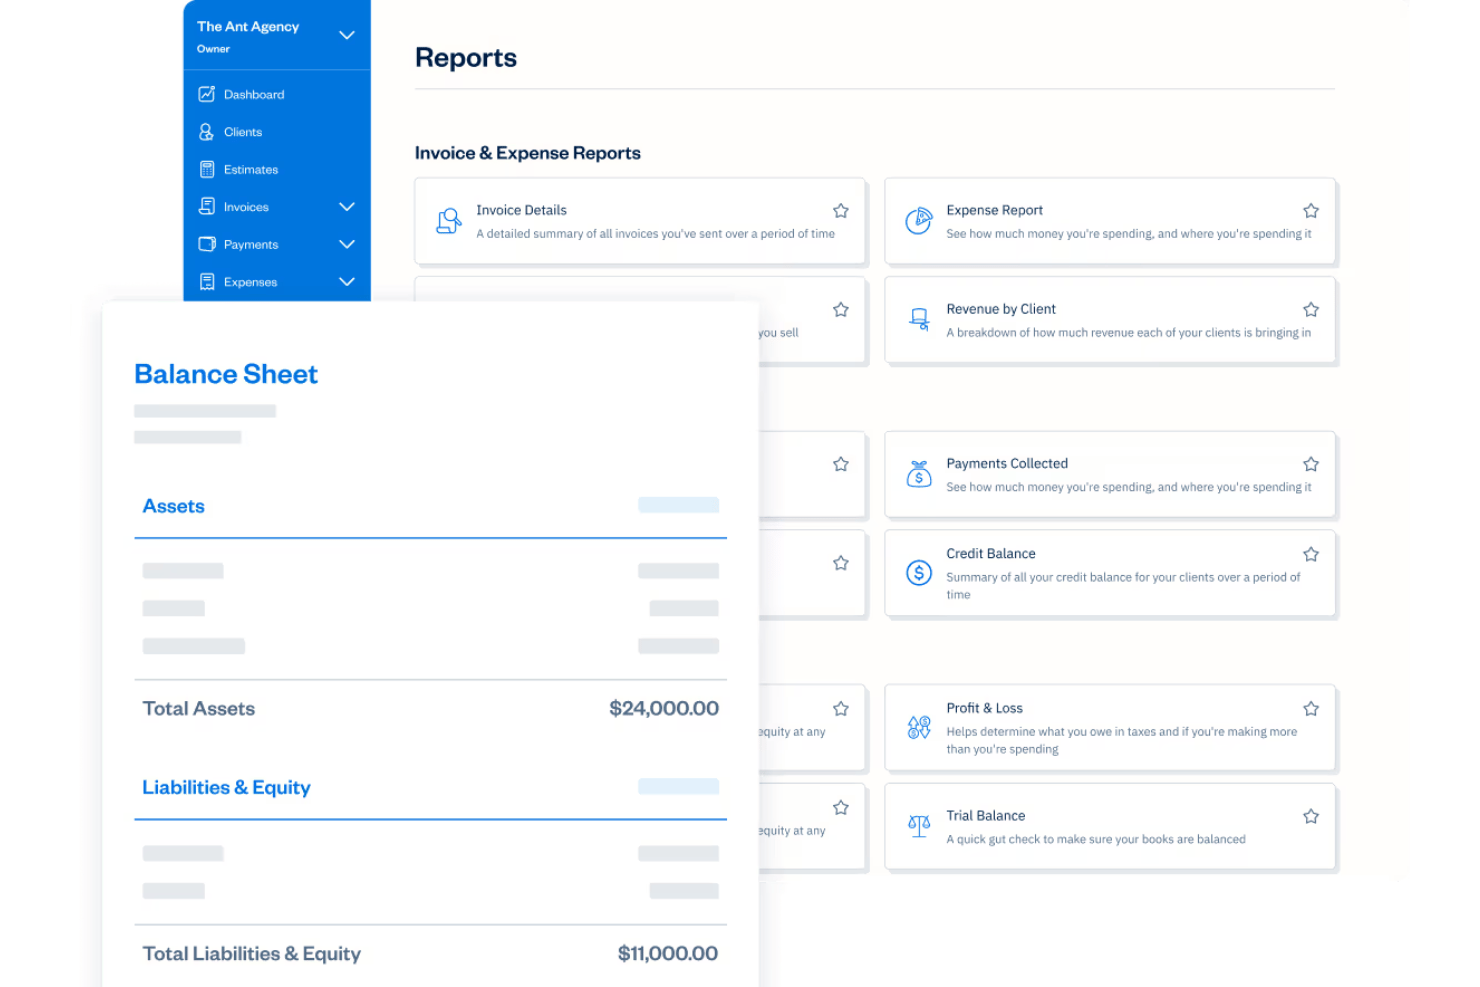This screenshot has height=987, width=1480.
Task: Expand the Expenses submenu chevron
Action: pos(347,282)
